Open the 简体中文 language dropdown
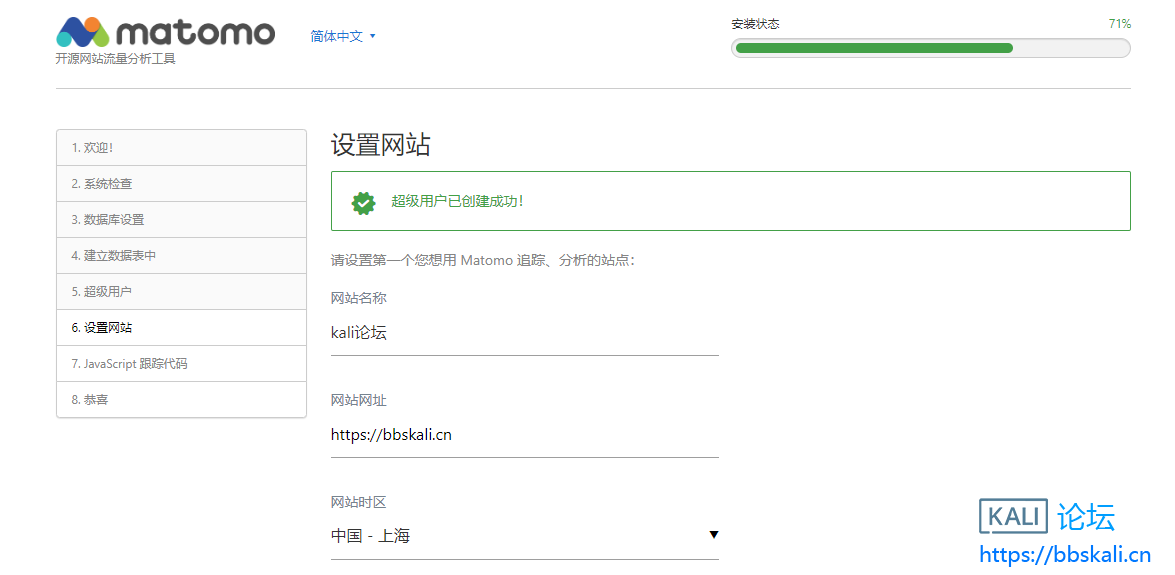Screen dimensions: 1175x575 click(x=337, y=36)
